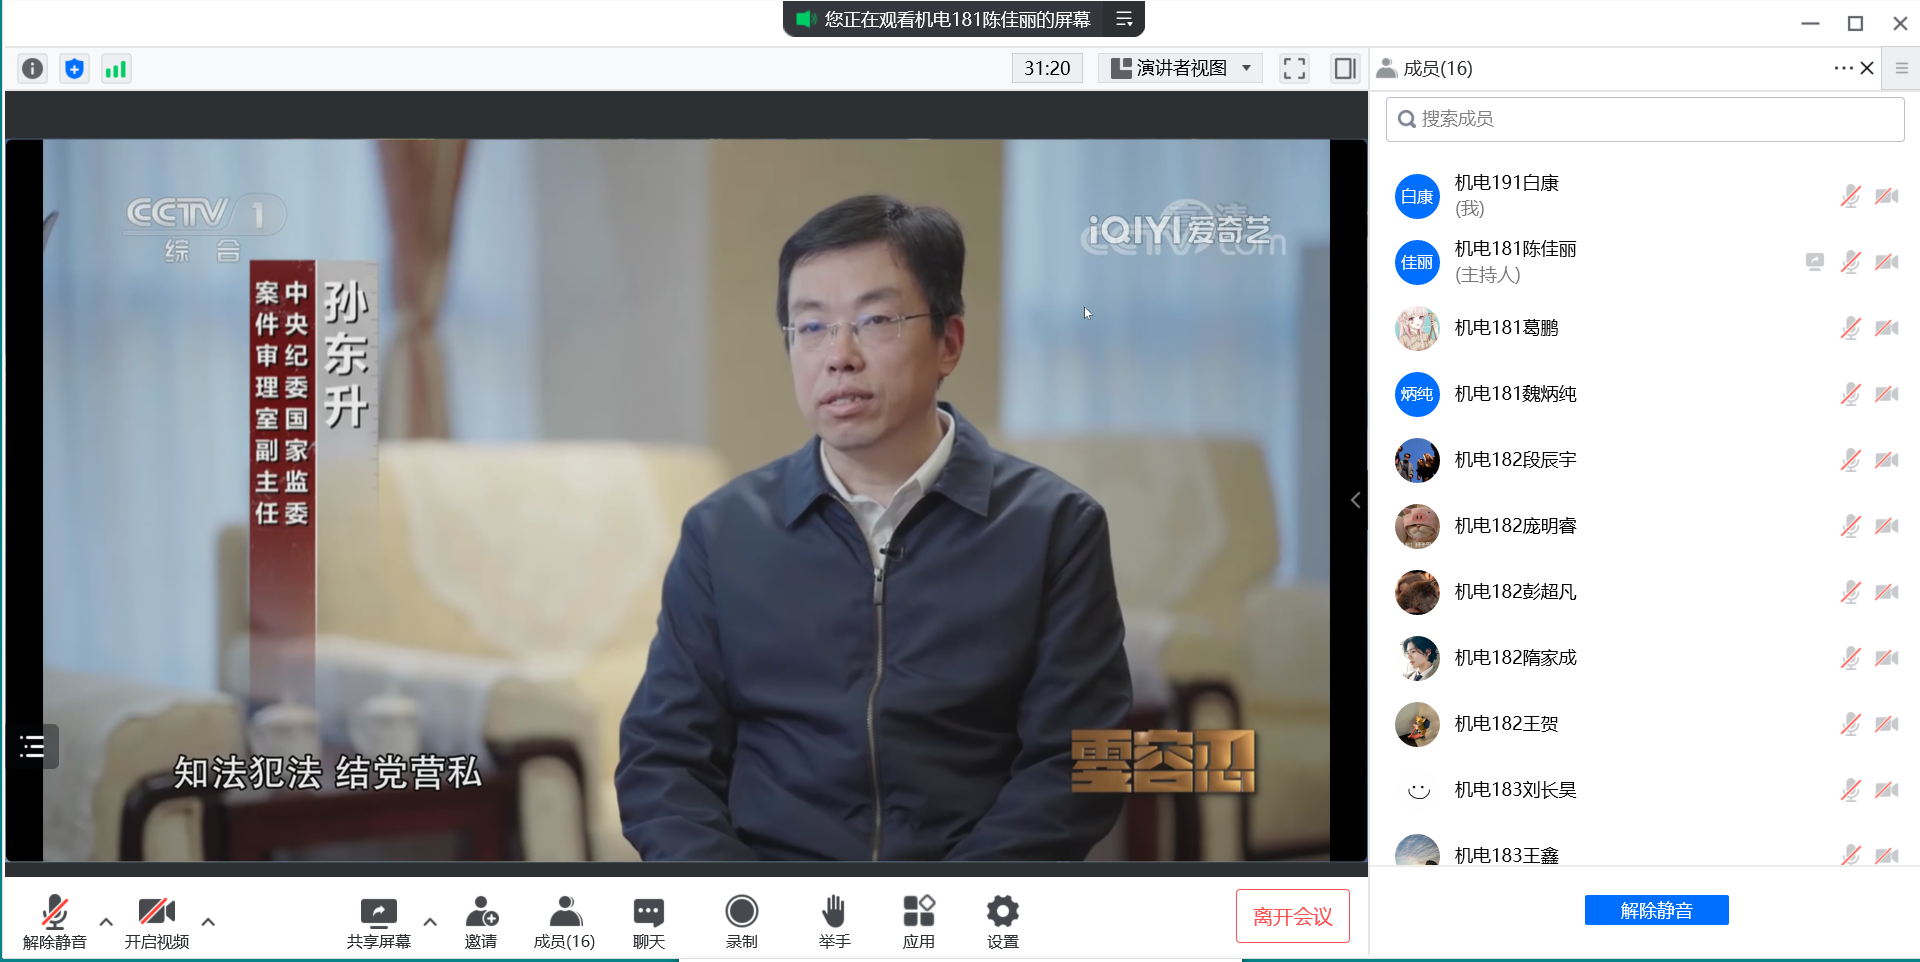Collapse side panel with the chevron arrow

[x=1356, y=500]
